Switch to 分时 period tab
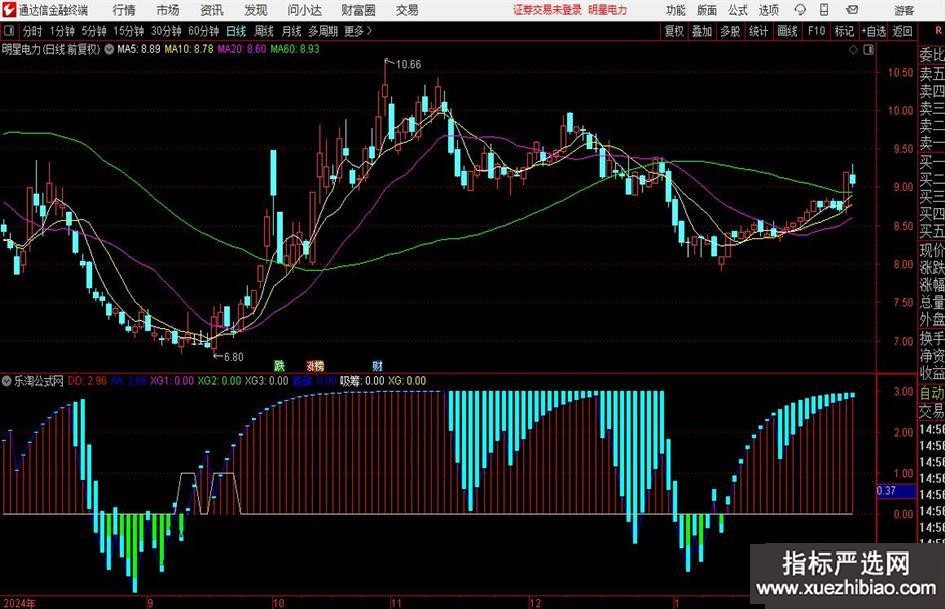 pyautogui.click(x=32, y=31)
